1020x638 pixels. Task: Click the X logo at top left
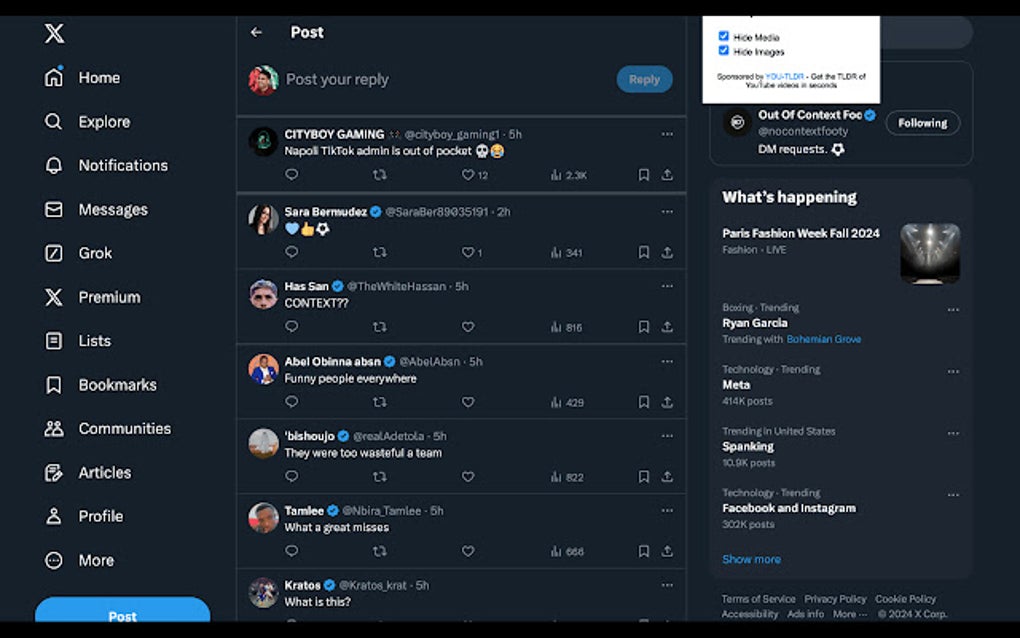(54, 33)
